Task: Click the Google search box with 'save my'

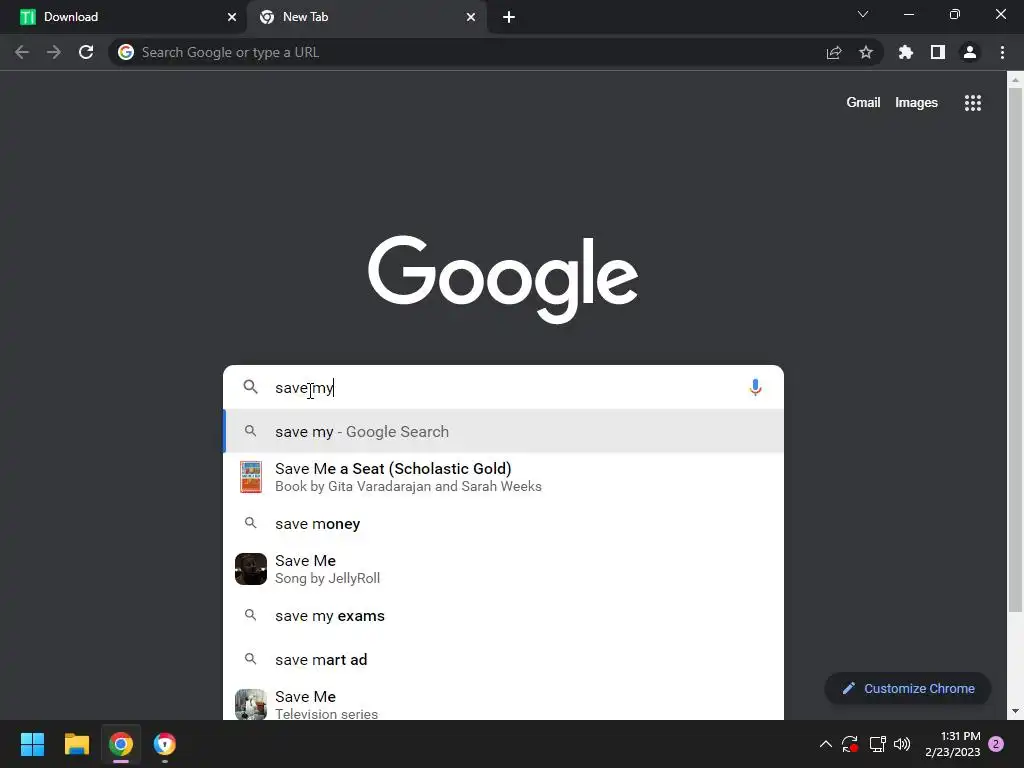Action: 503,387
